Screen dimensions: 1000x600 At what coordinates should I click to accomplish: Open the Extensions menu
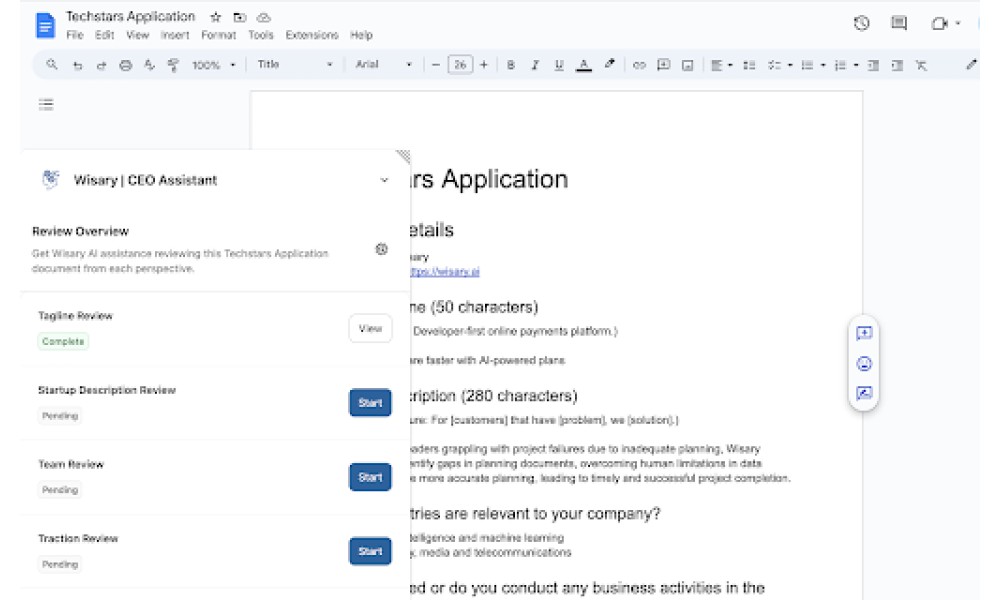point(312,35)
